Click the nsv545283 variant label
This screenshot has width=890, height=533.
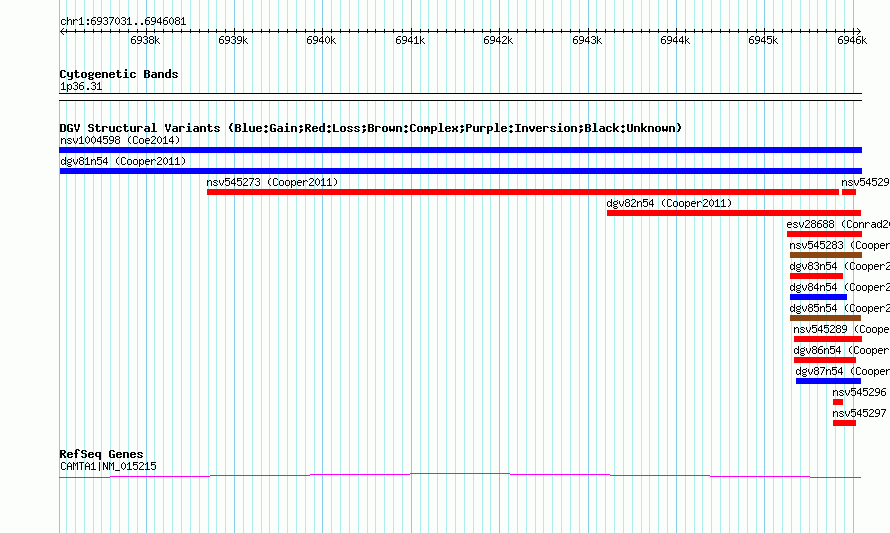click(x=839, y=245)
